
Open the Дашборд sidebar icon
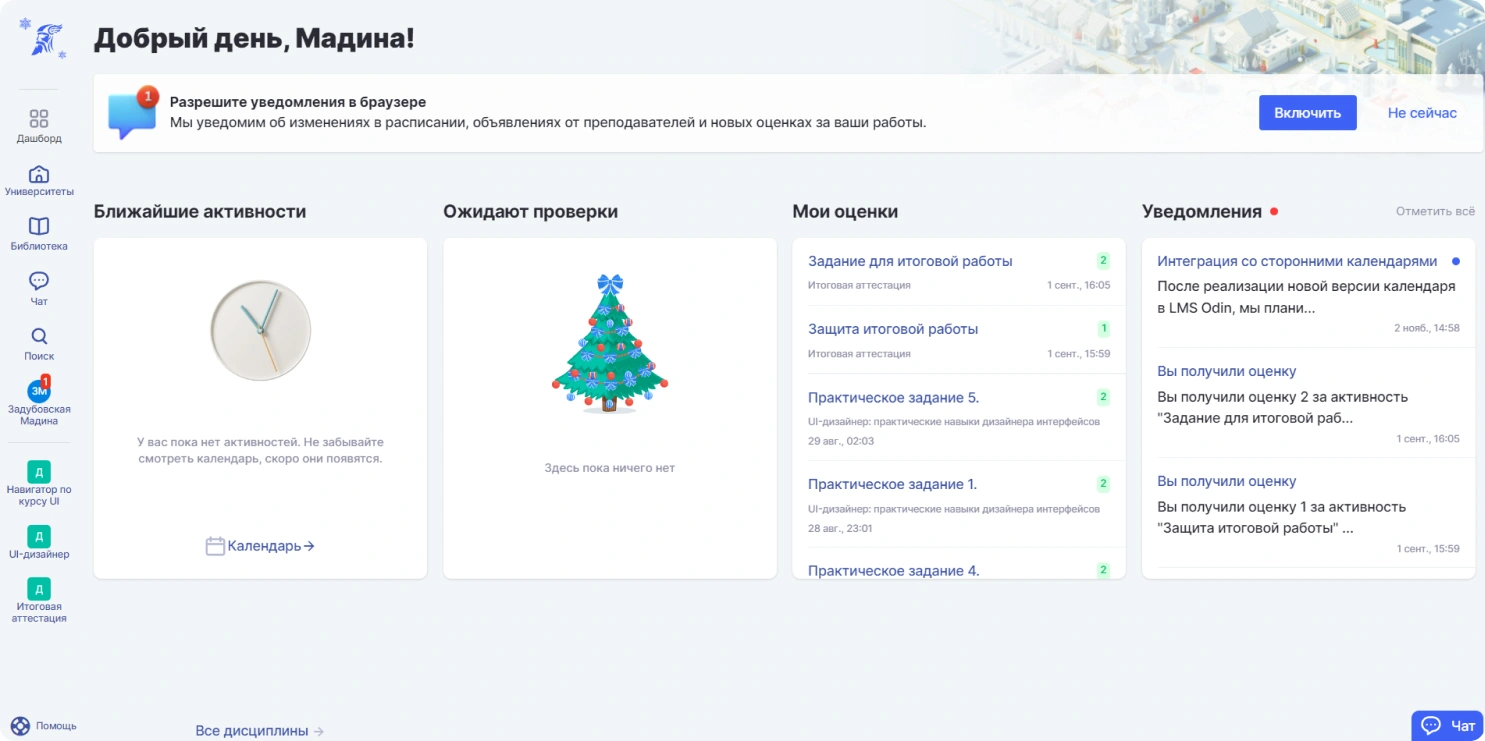[x=39, y=119]
